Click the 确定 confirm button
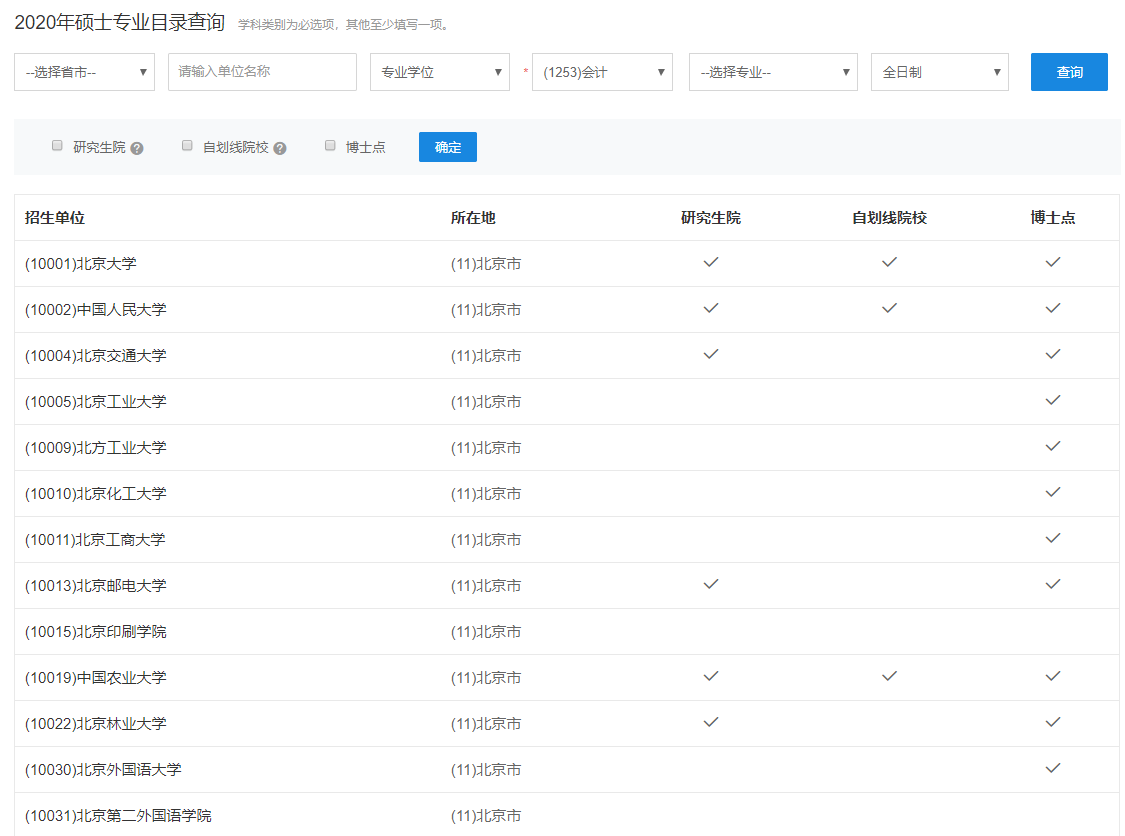This screenshot has width=1125, height=836. (447, 147)
